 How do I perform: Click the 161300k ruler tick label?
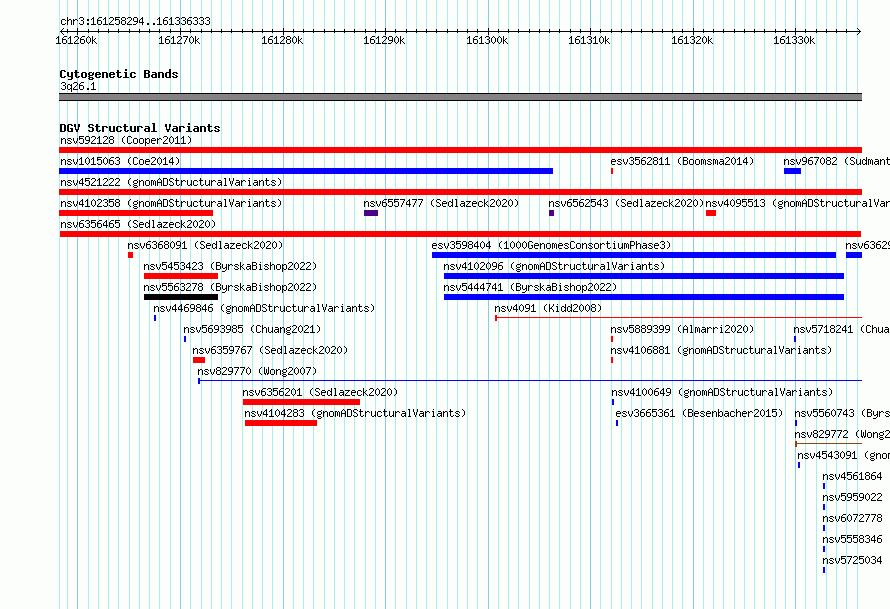point(487,40)
